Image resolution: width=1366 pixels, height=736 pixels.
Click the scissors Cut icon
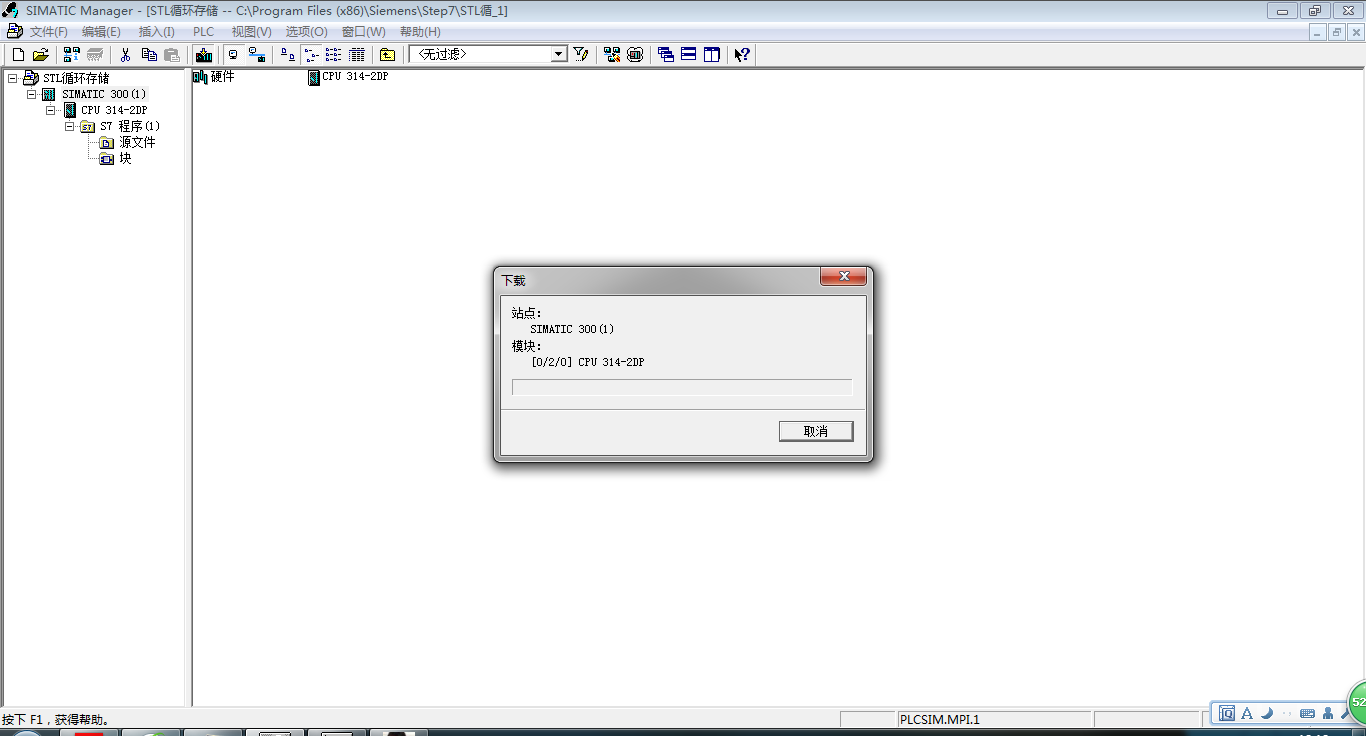tap(126, 55)
